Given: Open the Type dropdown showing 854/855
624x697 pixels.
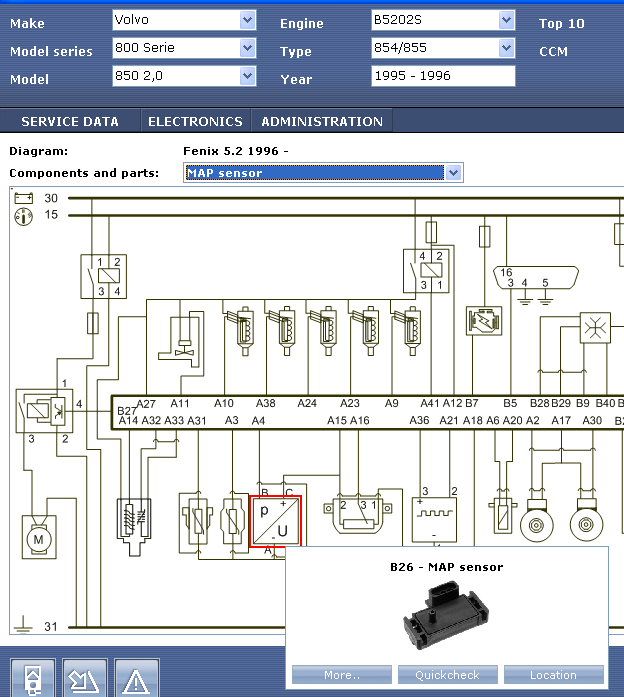Looking at the screenshot, I should pos(443,48).
